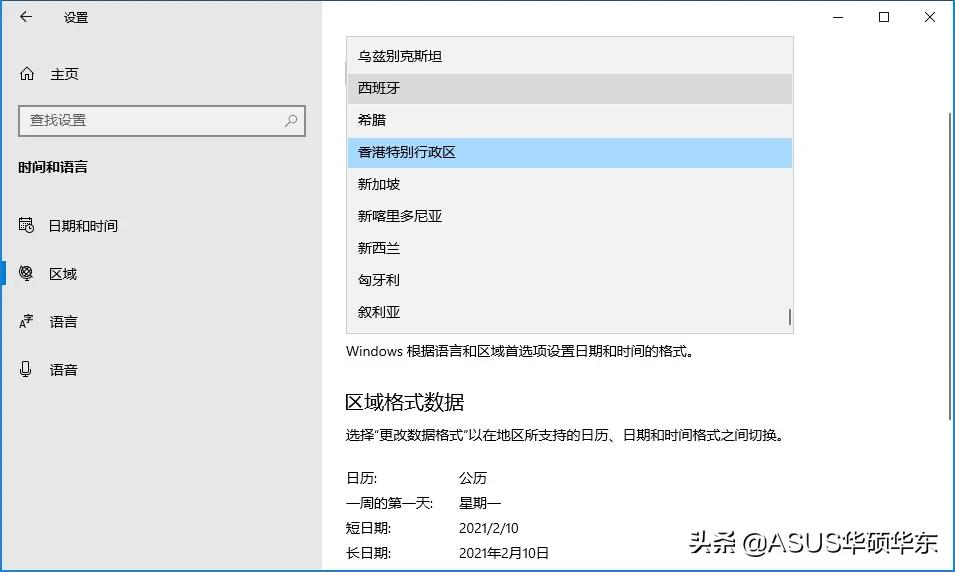Open 日期和时间 calendar clock icon
The image size is (955, 572).
(26, 225)
